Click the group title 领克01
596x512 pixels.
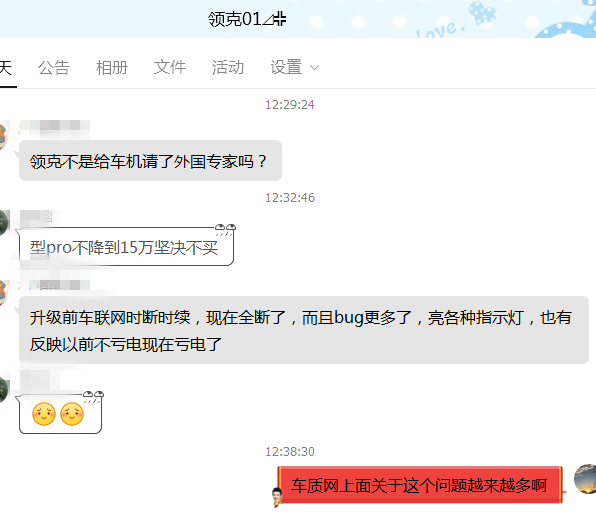tap(235, 19)
